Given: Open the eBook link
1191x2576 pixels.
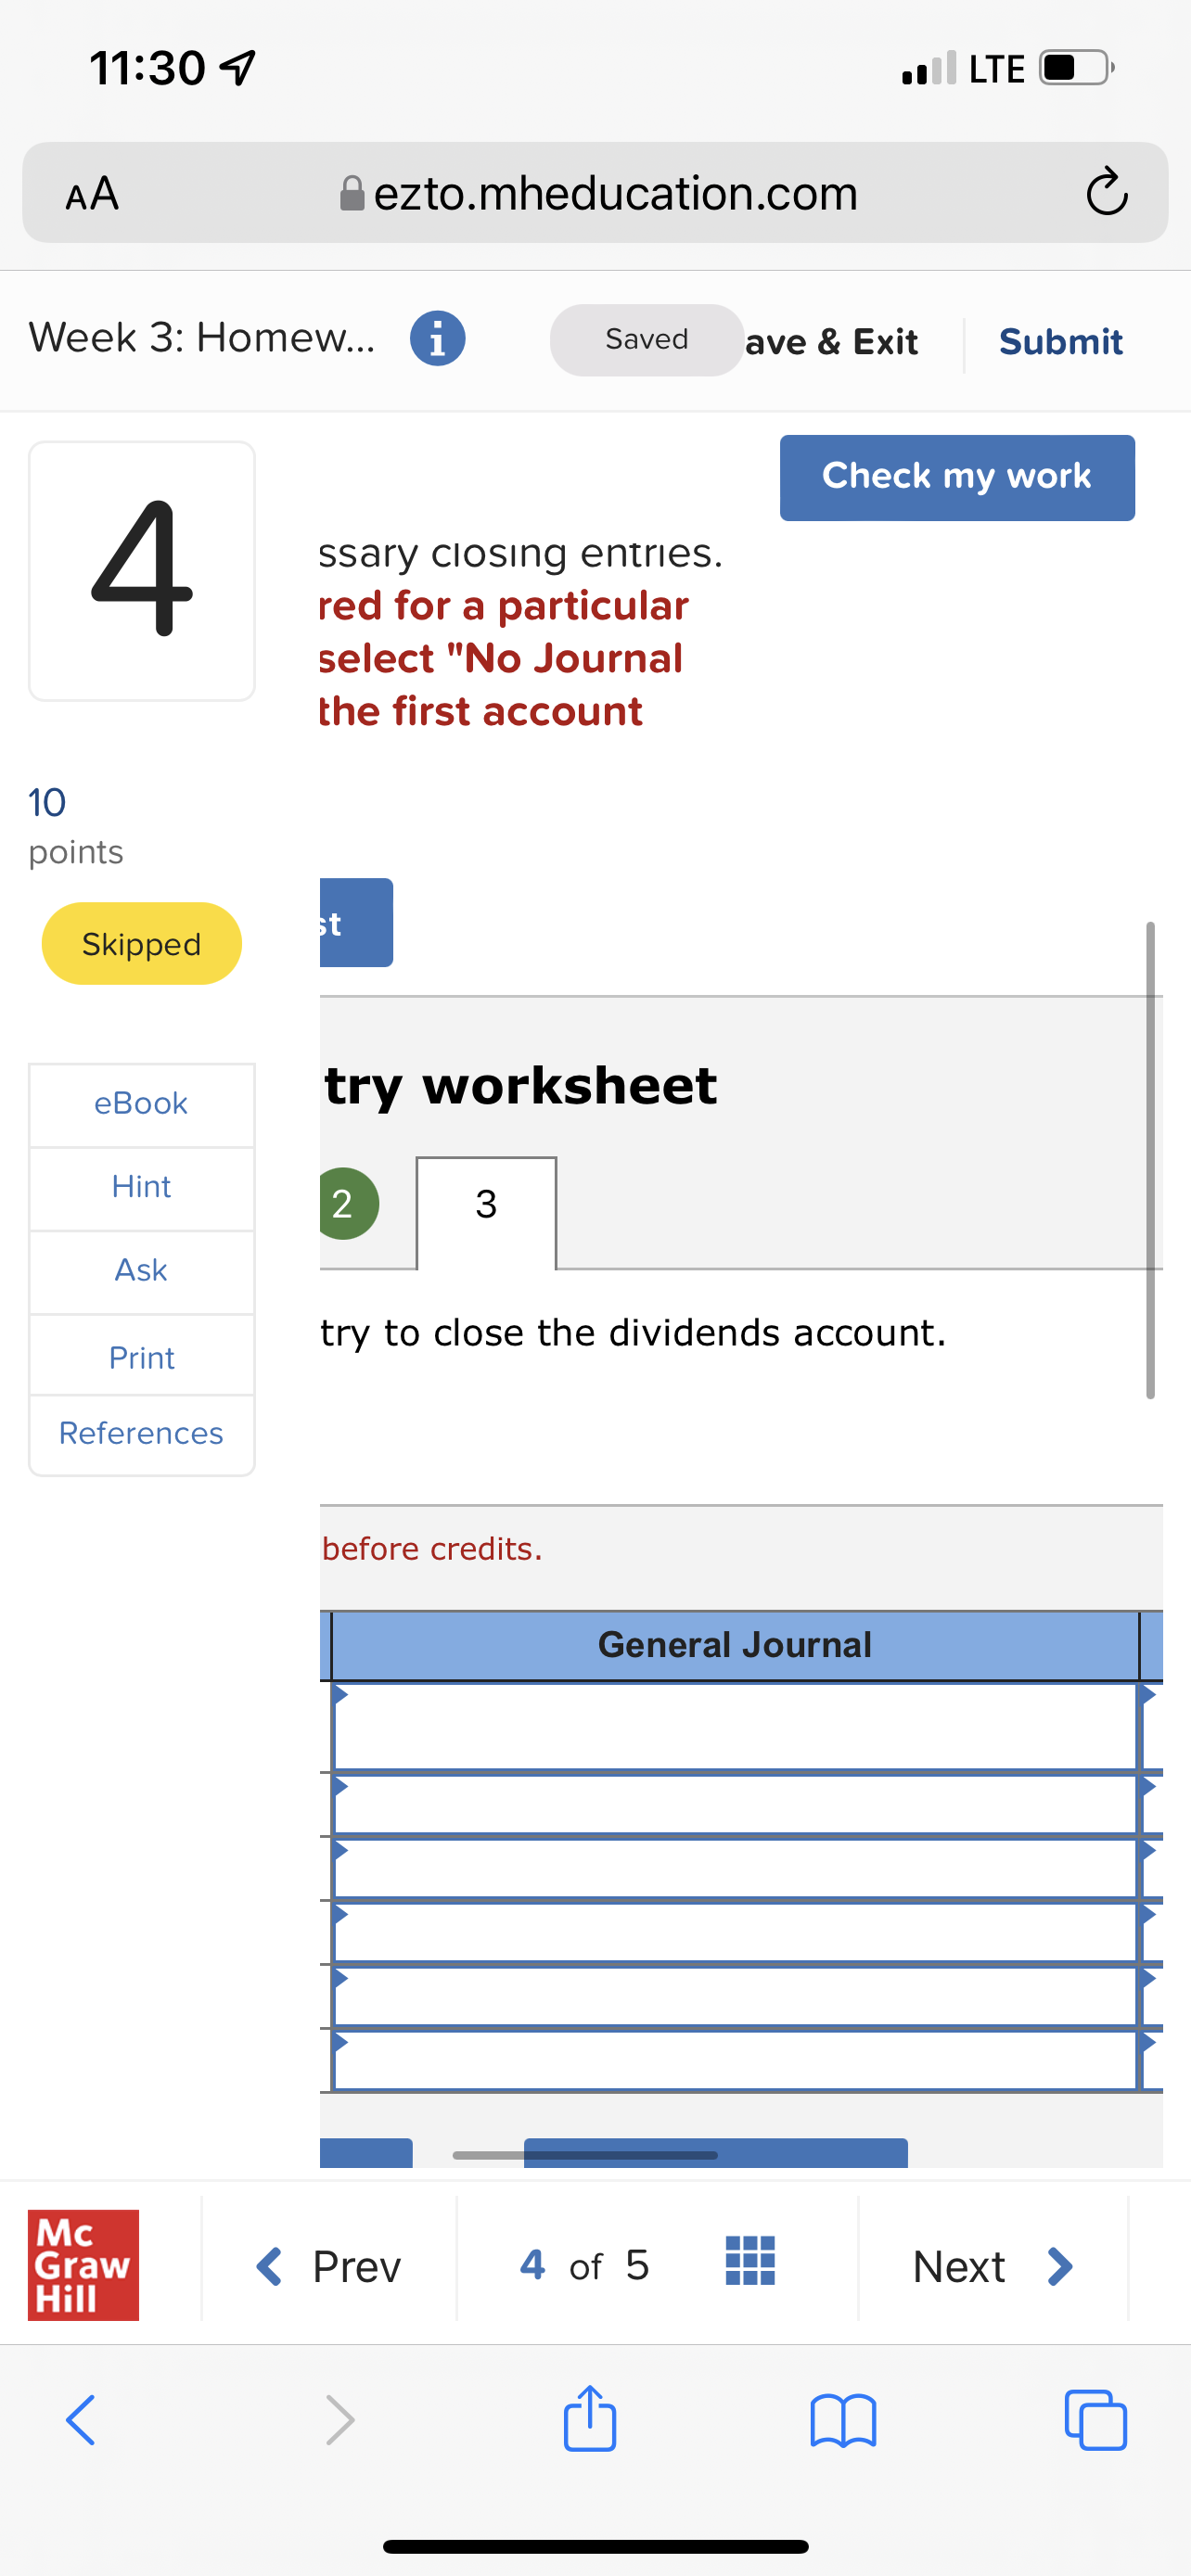Looking at the screenshot, I should click(141, 1103).
